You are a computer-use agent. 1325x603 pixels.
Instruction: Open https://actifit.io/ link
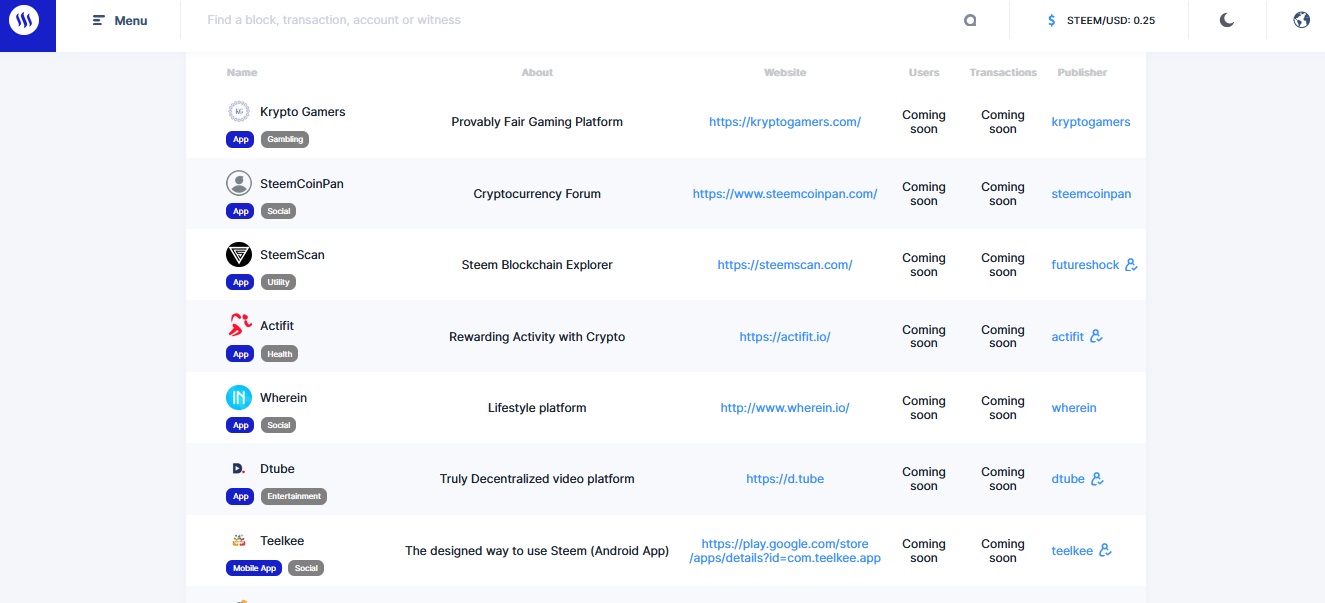click(x=785, y=337)
